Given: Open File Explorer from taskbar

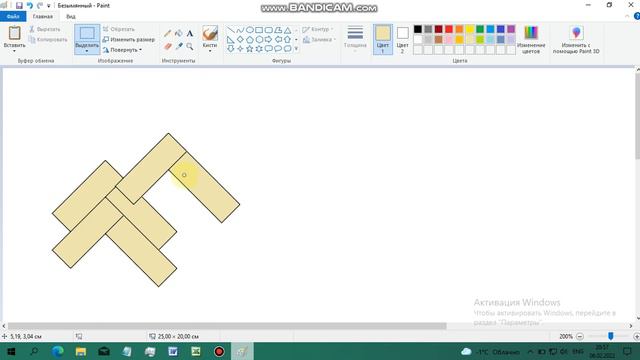Looking at the screenshot, I should pyautogui.click(x=80, y=351).
